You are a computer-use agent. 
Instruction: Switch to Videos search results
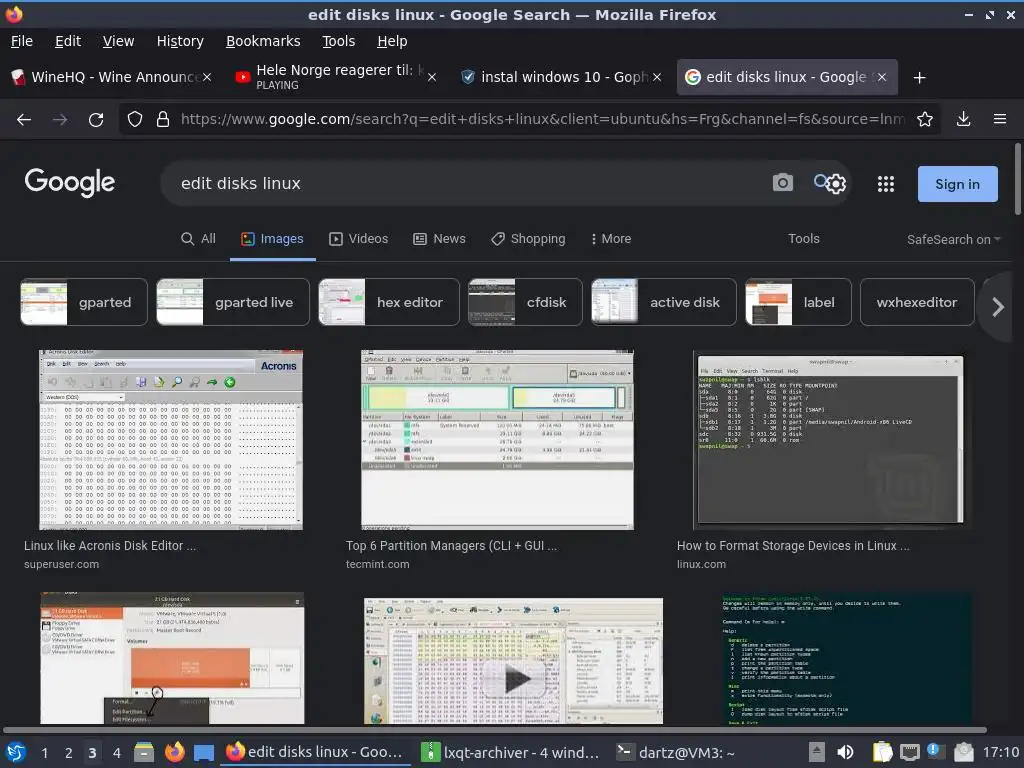pos(359,239)
